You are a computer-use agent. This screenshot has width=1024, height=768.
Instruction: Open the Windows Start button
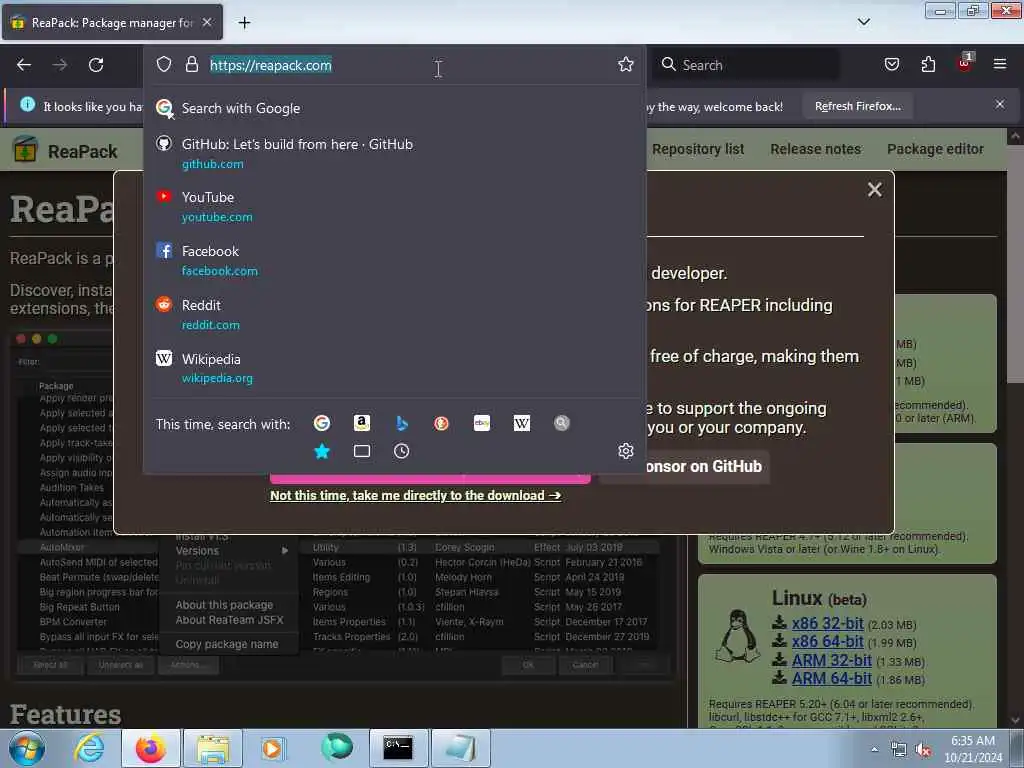tap(25, 748)
